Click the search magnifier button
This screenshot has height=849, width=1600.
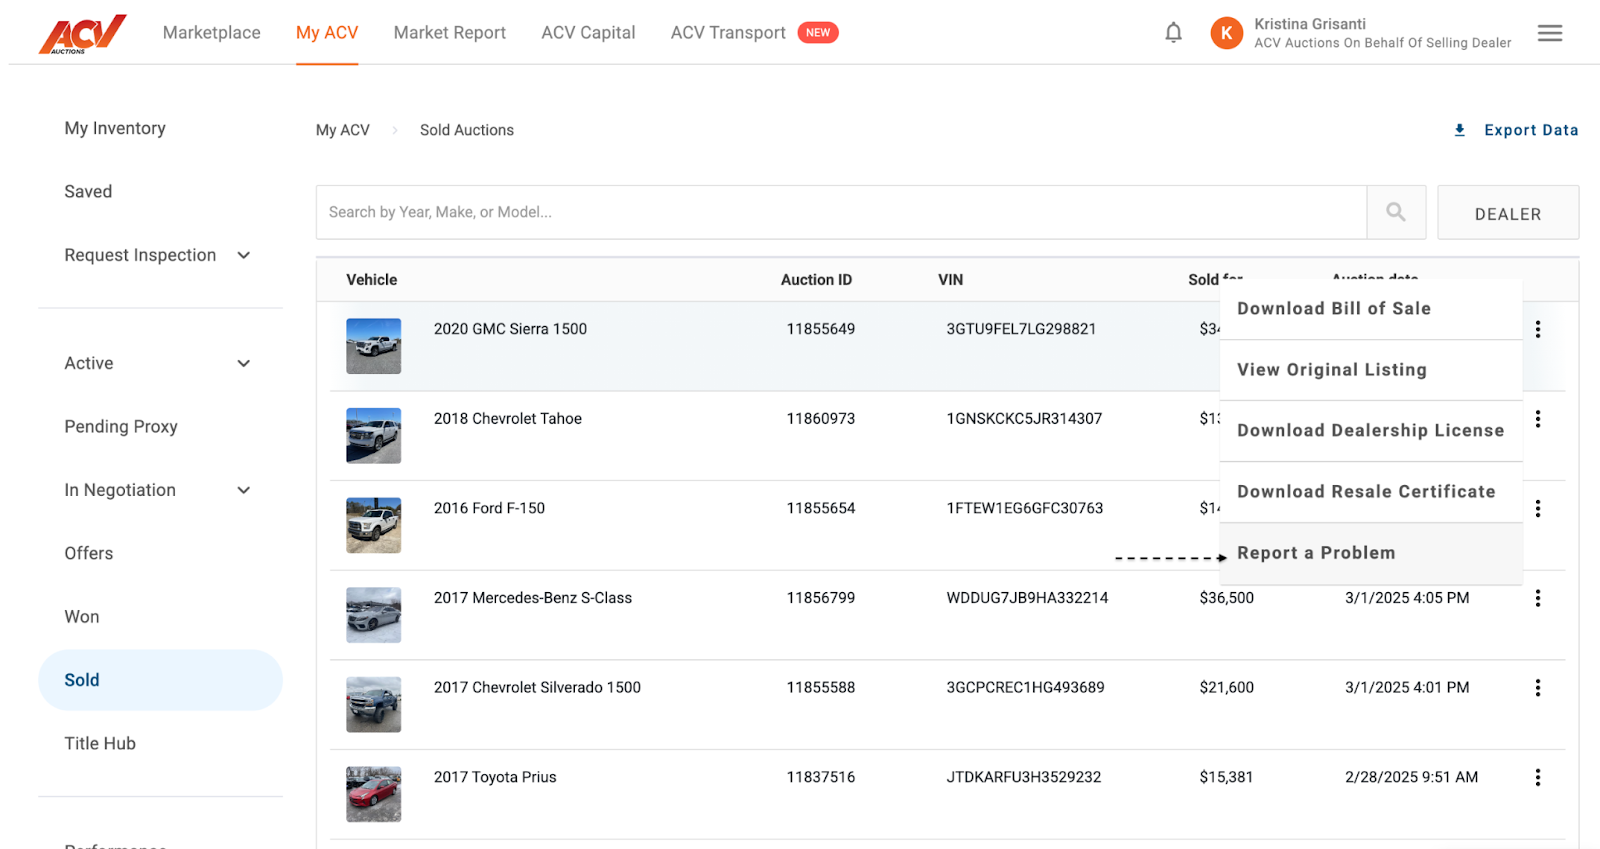[1396, 212]
